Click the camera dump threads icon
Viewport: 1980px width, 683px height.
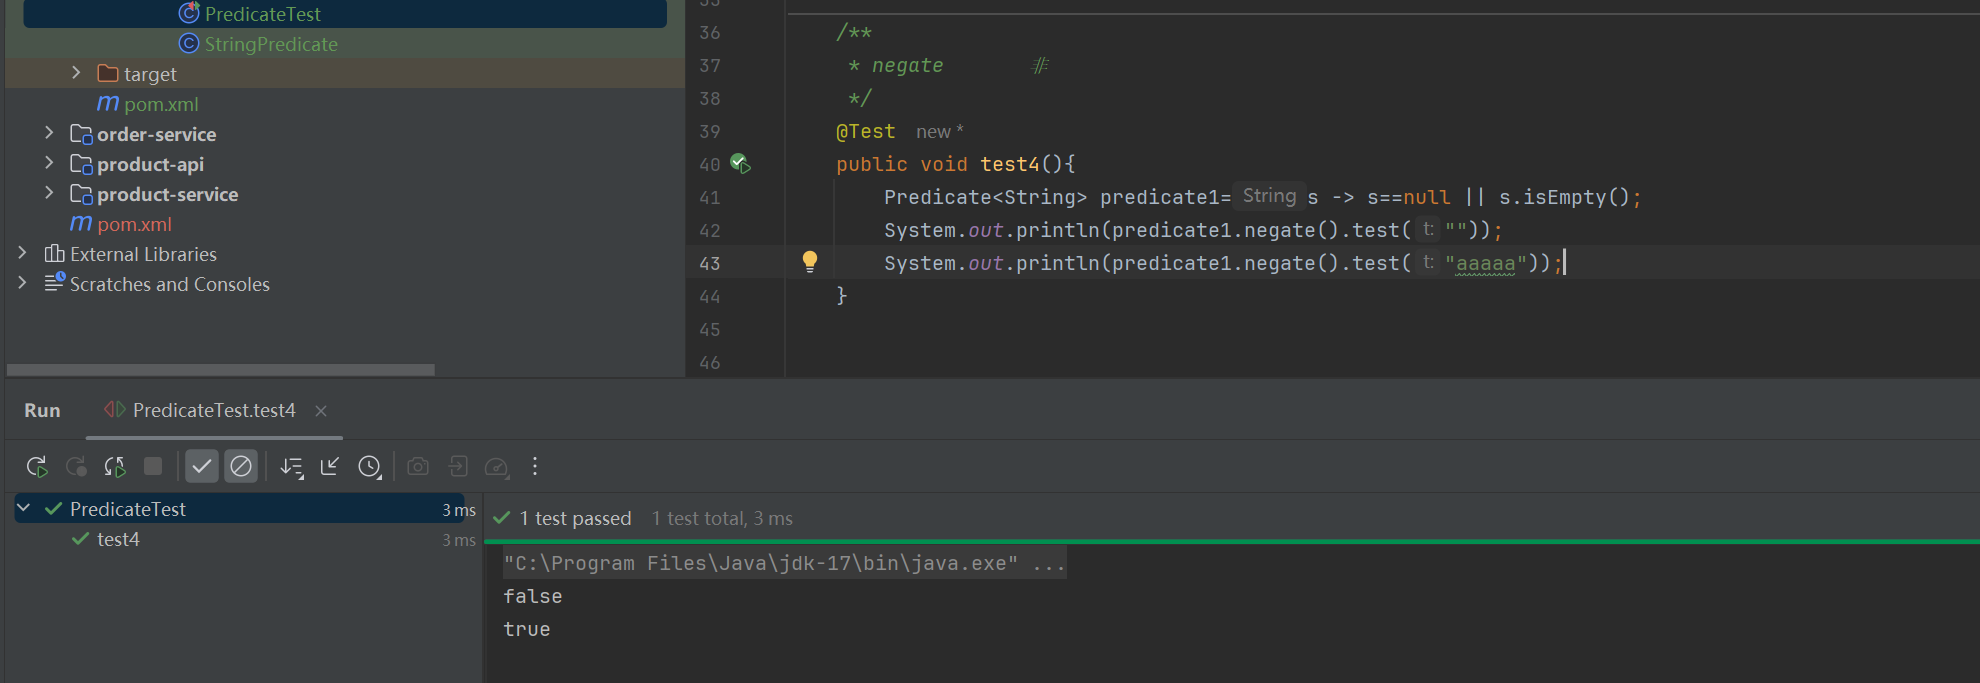[418, 466]
